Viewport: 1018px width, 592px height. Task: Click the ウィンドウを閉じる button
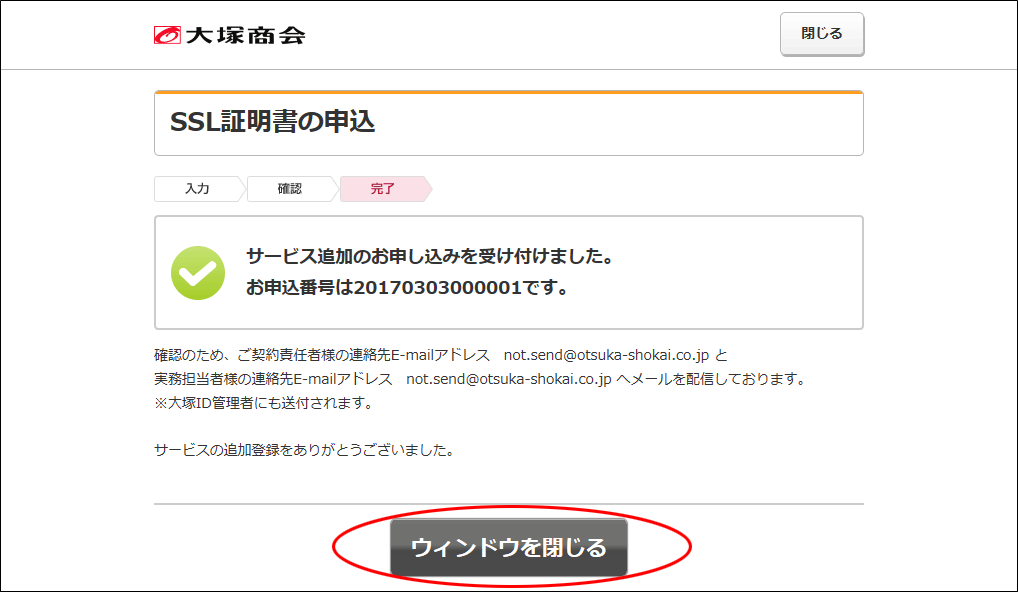pyautogui.click(x=509, y=547)
